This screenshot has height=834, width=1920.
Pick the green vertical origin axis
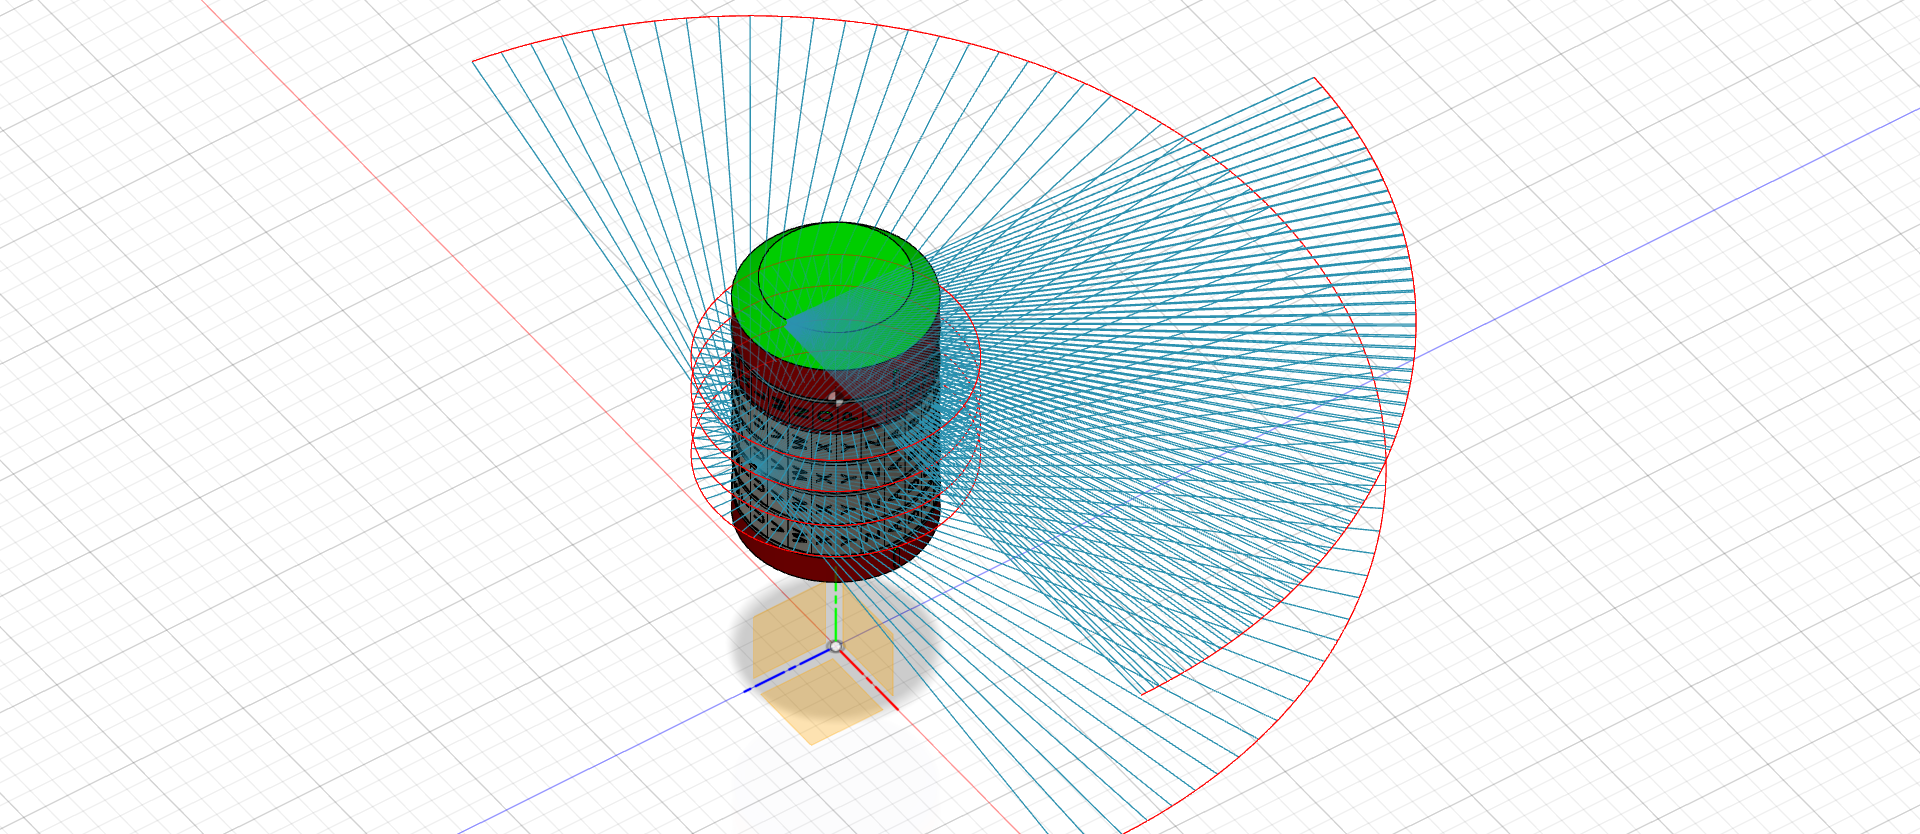[836, 611]
